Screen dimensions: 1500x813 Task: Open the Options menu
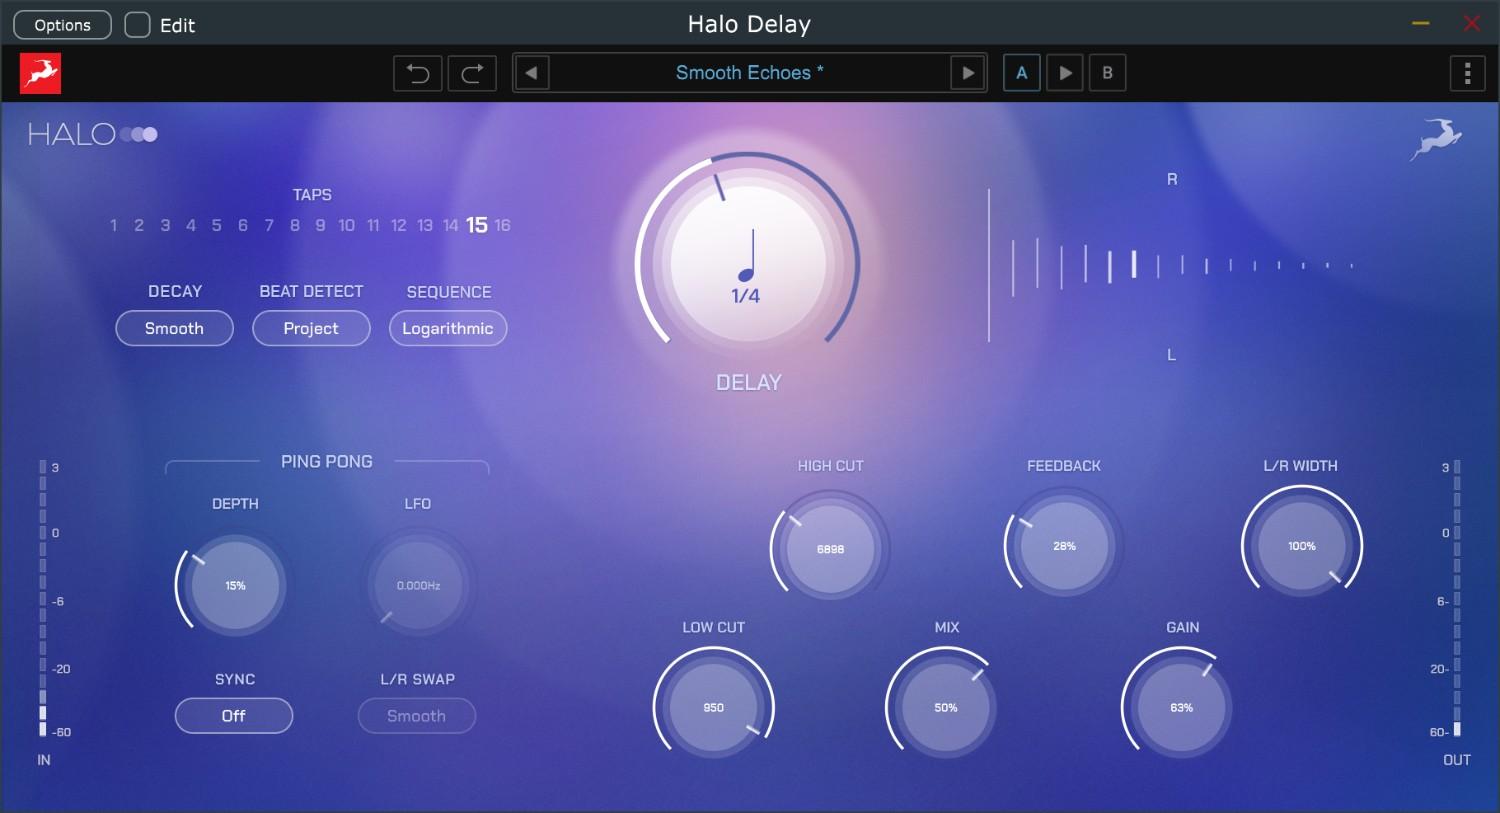tap(61, 24)
